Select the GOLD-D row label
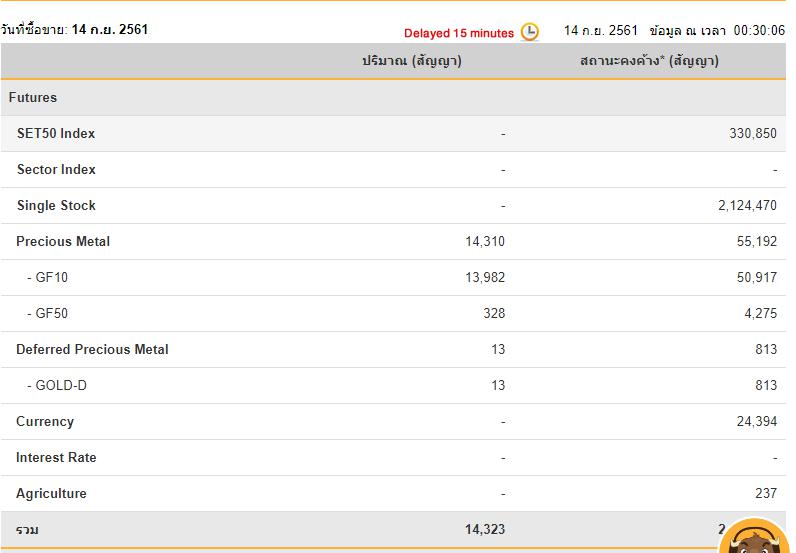The width and height of the screenshot is (796, 553). pyautogui.click(x=57, y=386)
